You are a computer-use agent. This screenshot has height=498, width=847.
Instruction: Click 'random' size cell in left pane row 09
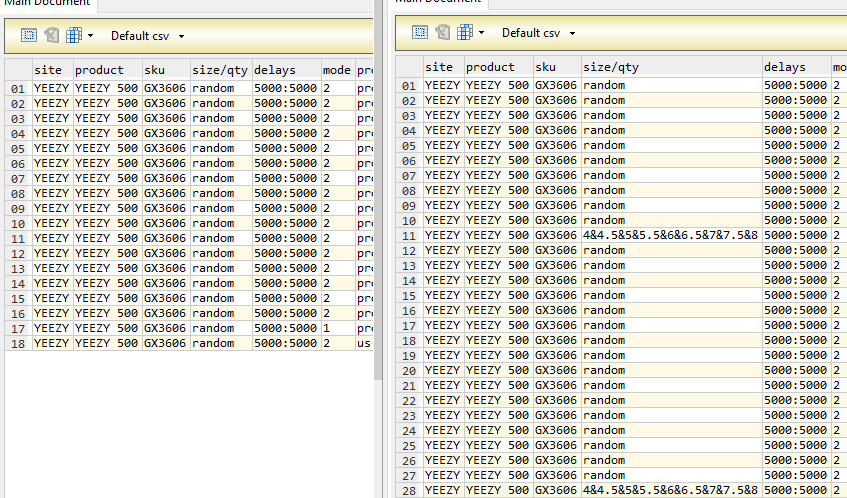tap(221, 208)
